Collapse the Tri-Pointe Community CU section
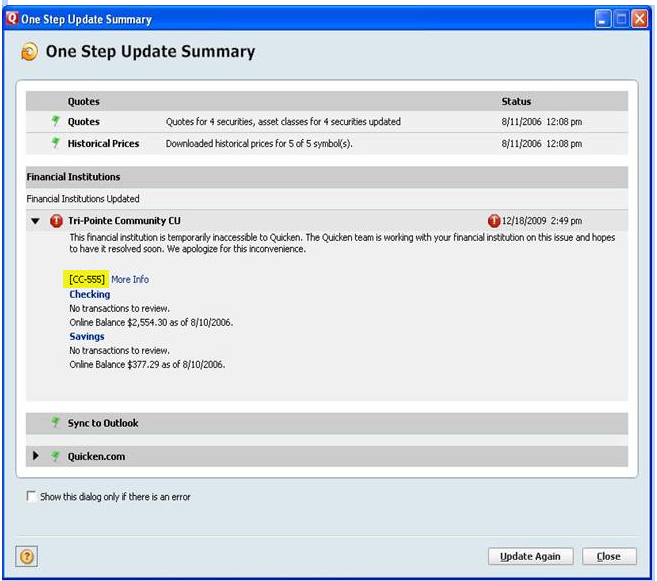657x581 pixels. pyautogui.click(x=36, y=221)
